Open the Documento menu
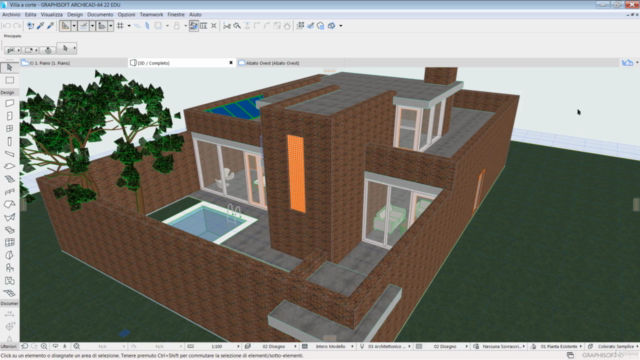Image resolution: width=640 pixels, height=360 pixels. [100, 14]
